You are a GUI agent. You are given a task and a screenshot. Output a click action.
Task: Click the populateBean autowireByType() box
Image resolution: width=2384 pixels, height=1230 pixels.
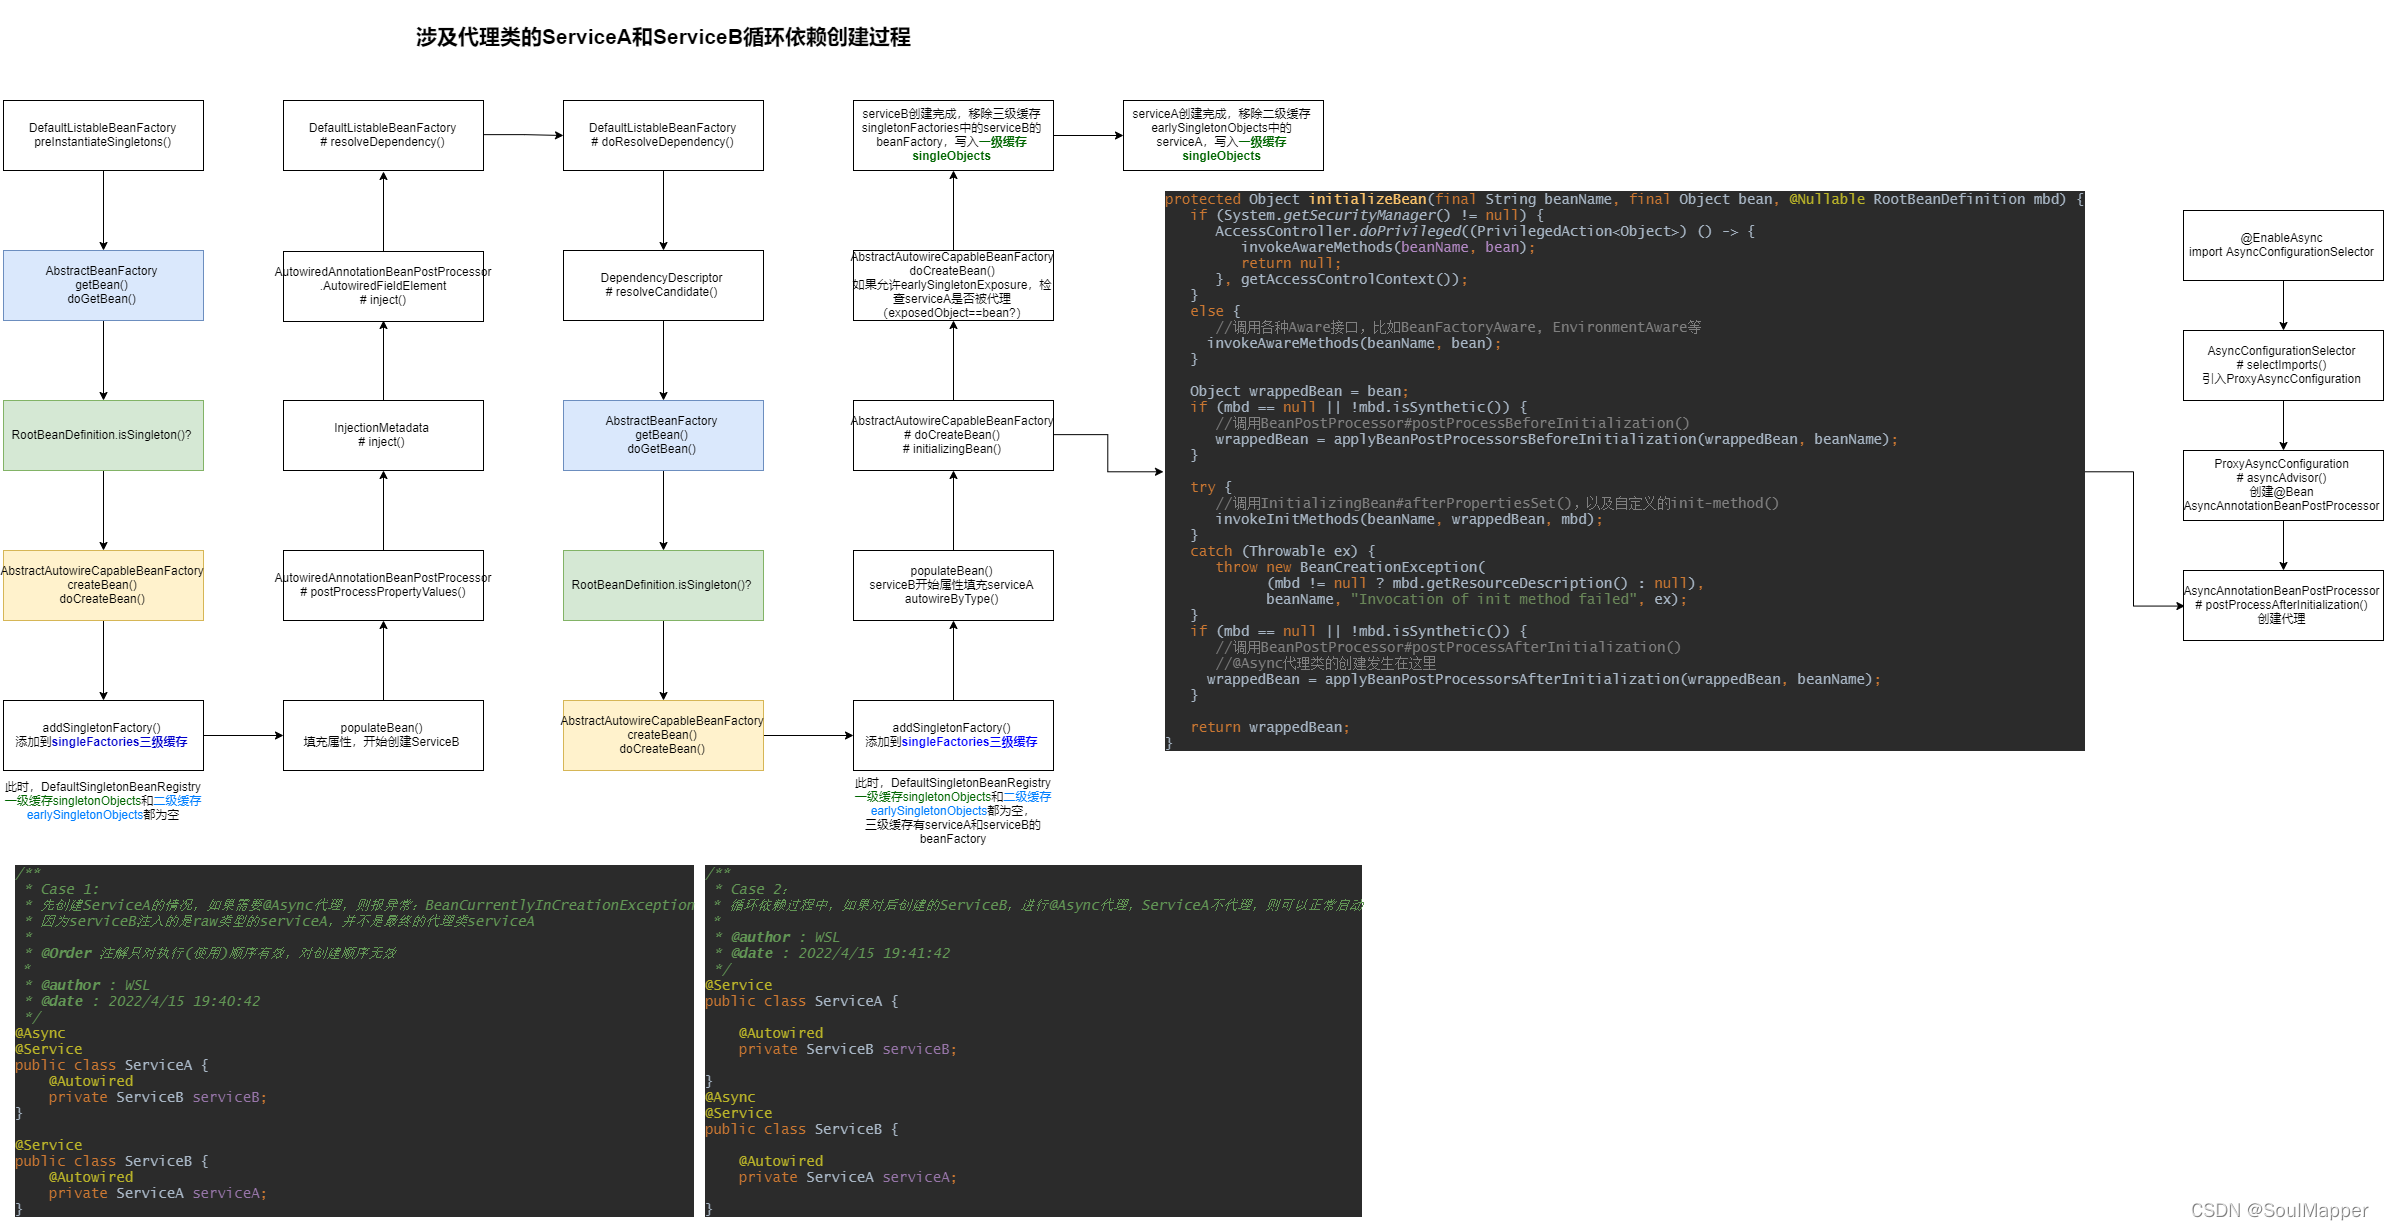coord(953,585)
